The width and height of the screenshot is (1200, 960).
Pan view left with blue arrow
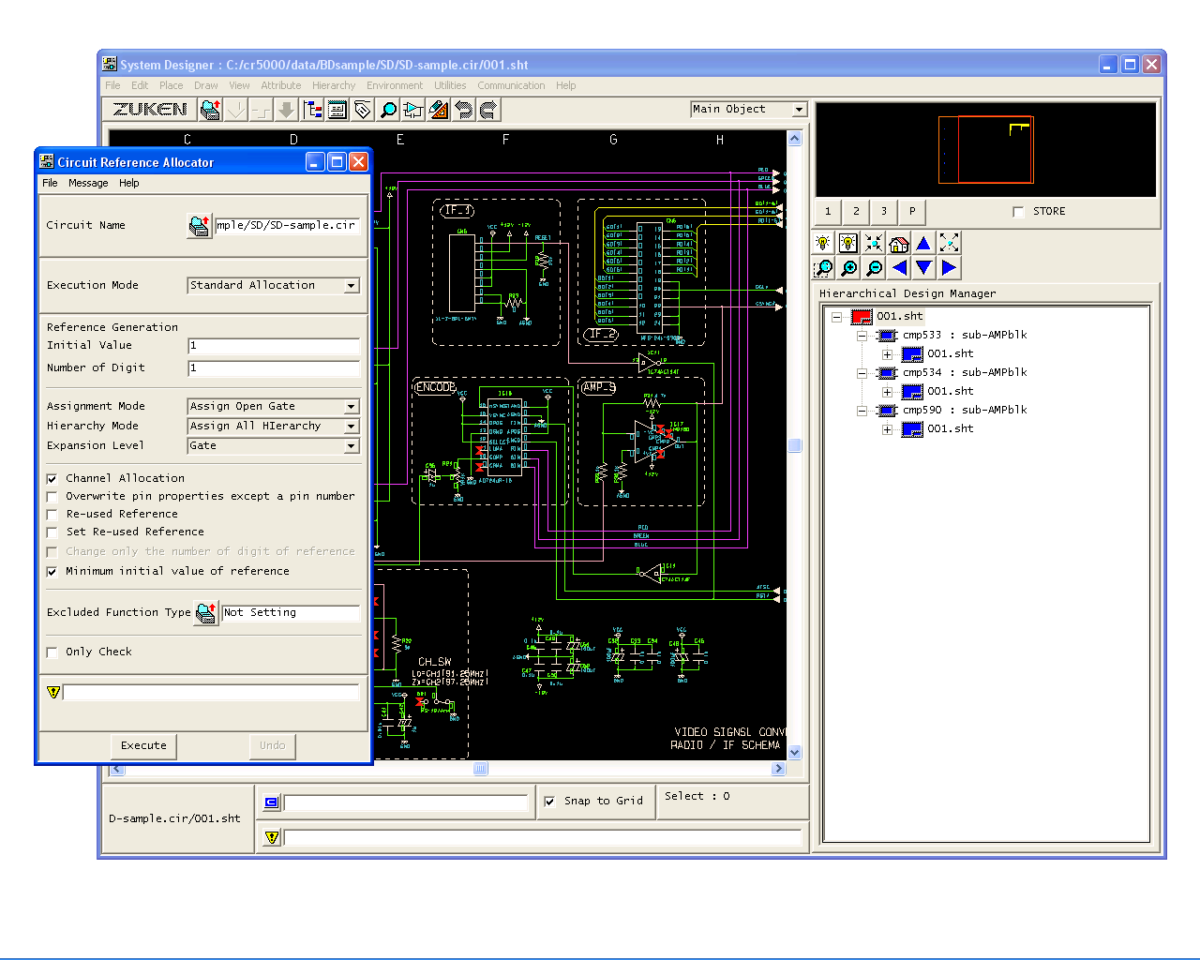tap(899, 268)
